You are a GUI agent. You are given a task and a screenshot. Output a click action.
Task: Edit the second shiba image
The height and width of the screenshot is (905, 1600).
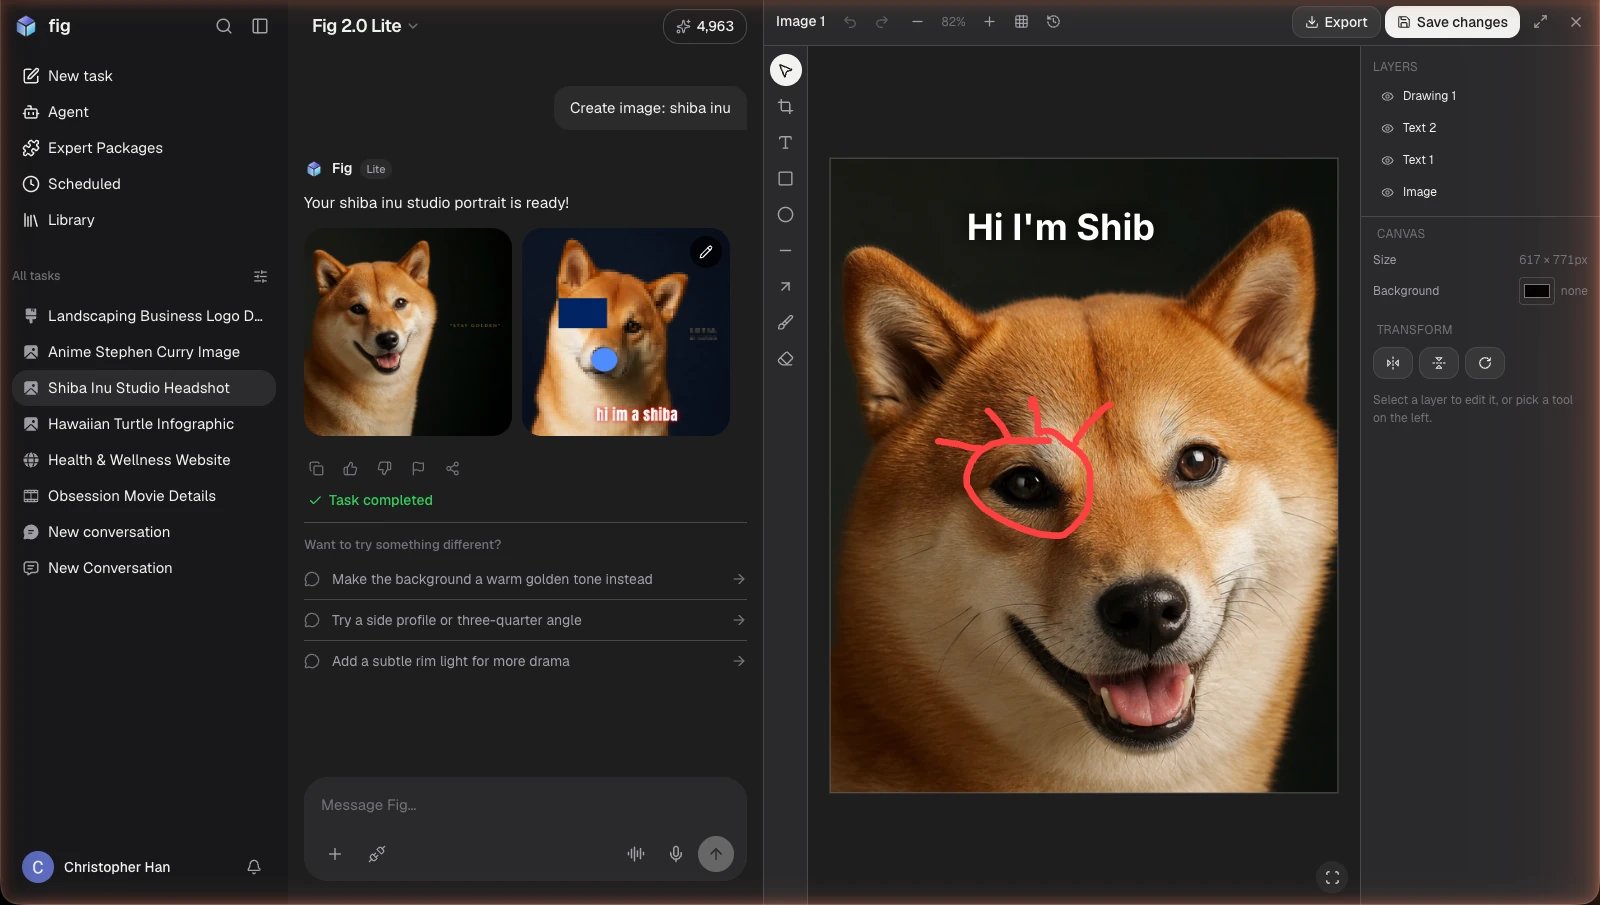pyautogui.click(x=706, y=252)
